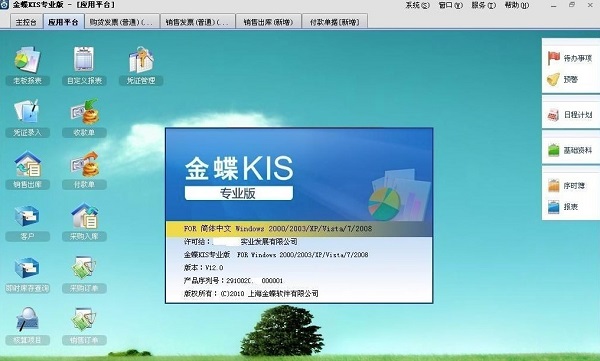Open 报表 reports in side panel

pyautogui.click(x=562, y=207)
